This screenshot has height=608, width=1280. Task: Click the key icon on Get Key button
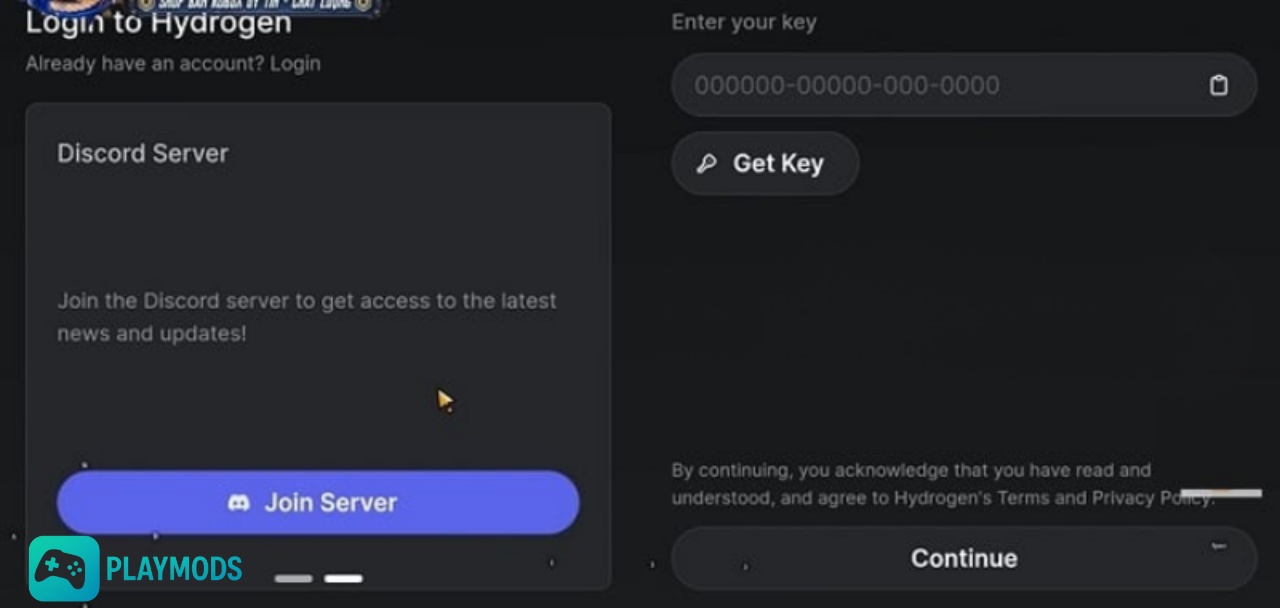pyautogui.click(x=706, y=163)
